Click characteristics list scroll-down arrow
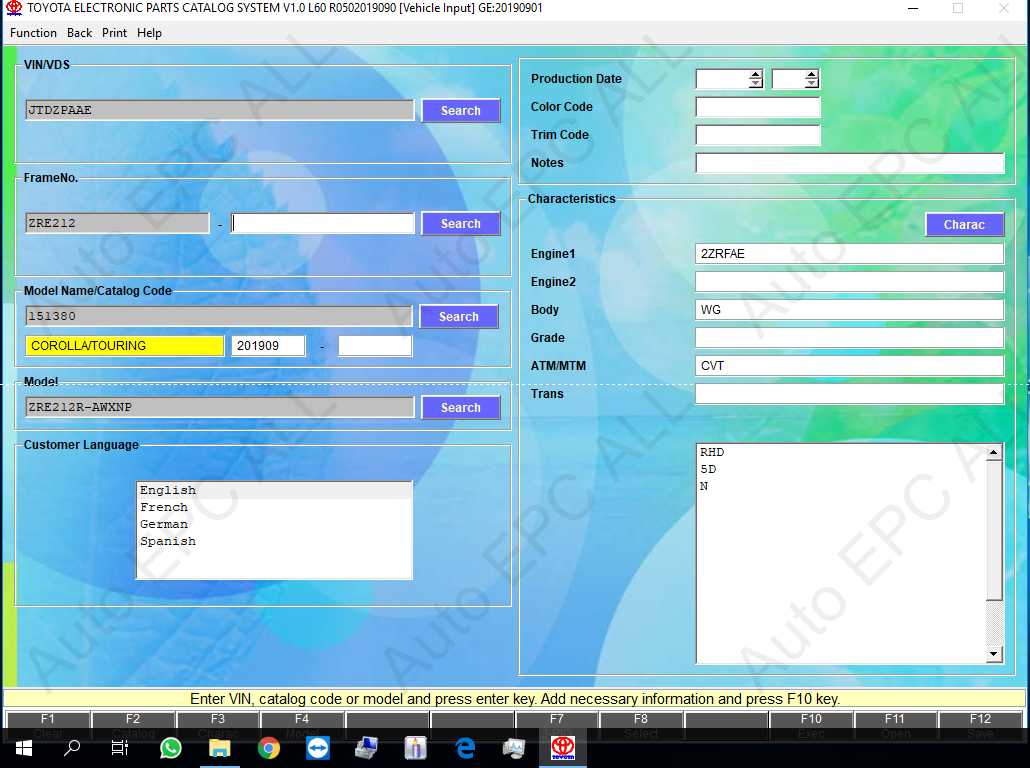The image size is (1030, 768). pyautogui.click(x=994, y=654)
